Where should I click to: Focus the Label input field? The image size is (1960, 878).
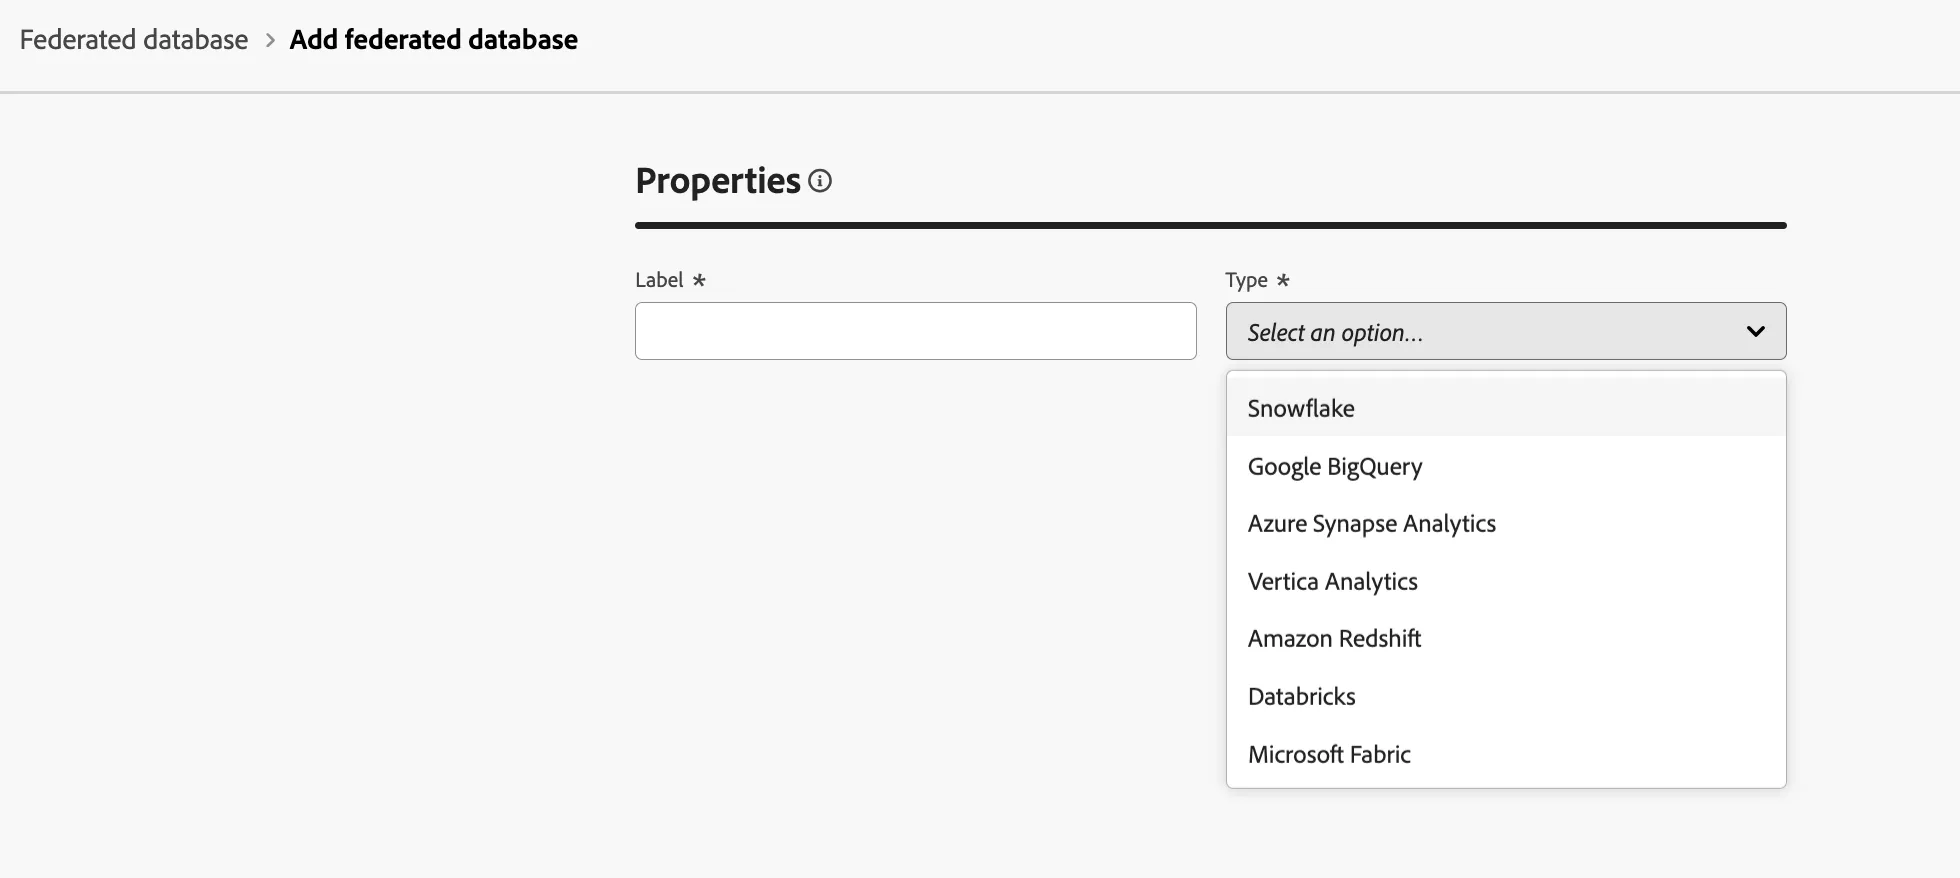pos(916,331)
